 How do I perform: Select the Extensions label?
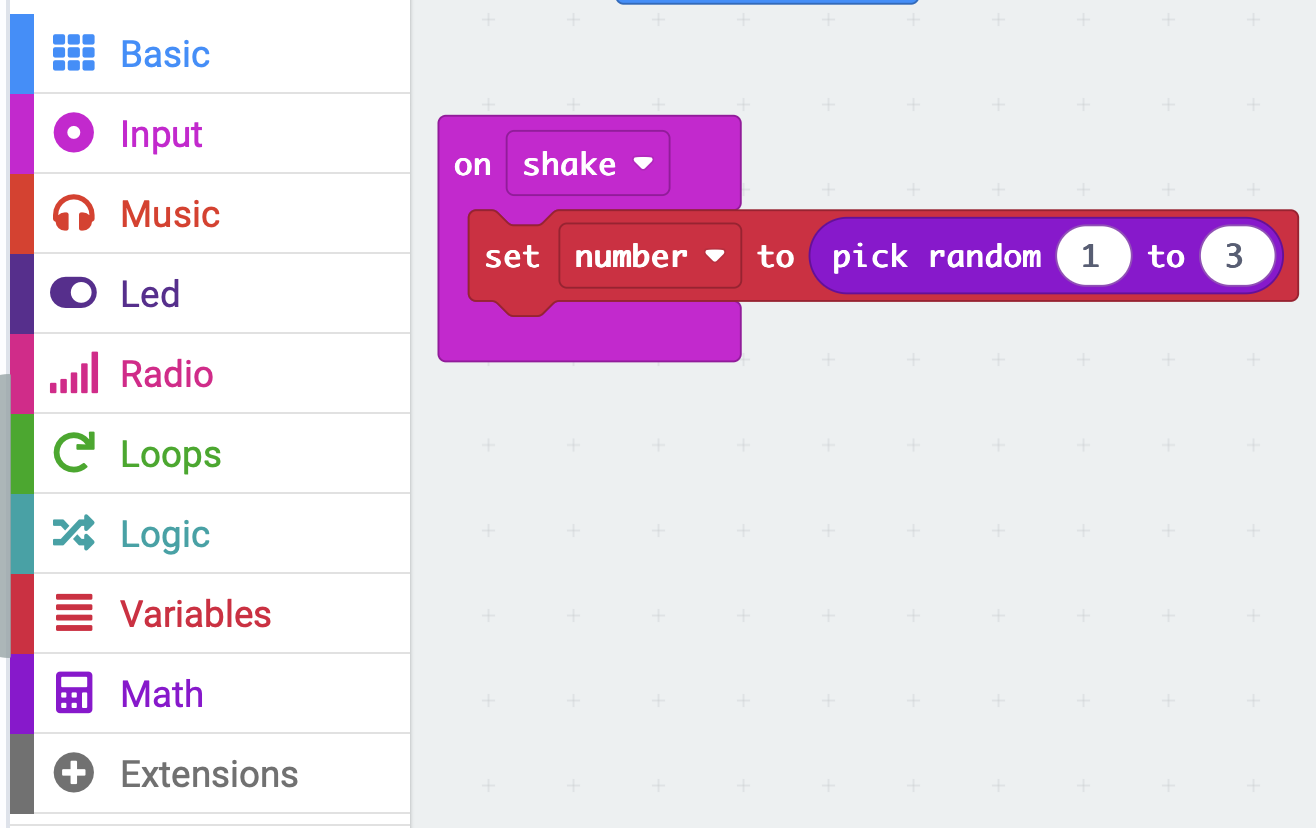209,774
